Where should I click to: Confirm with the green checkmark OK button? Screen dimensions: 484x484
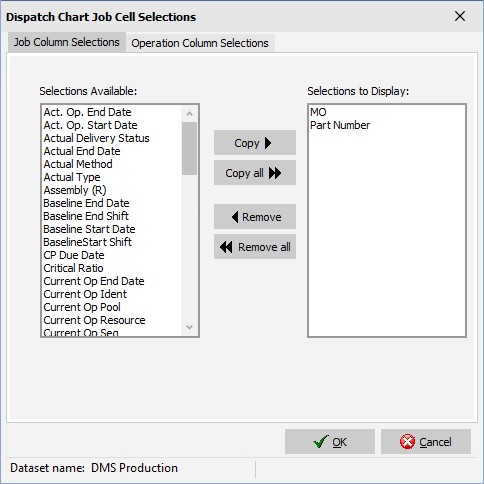(x=330, y=442)
